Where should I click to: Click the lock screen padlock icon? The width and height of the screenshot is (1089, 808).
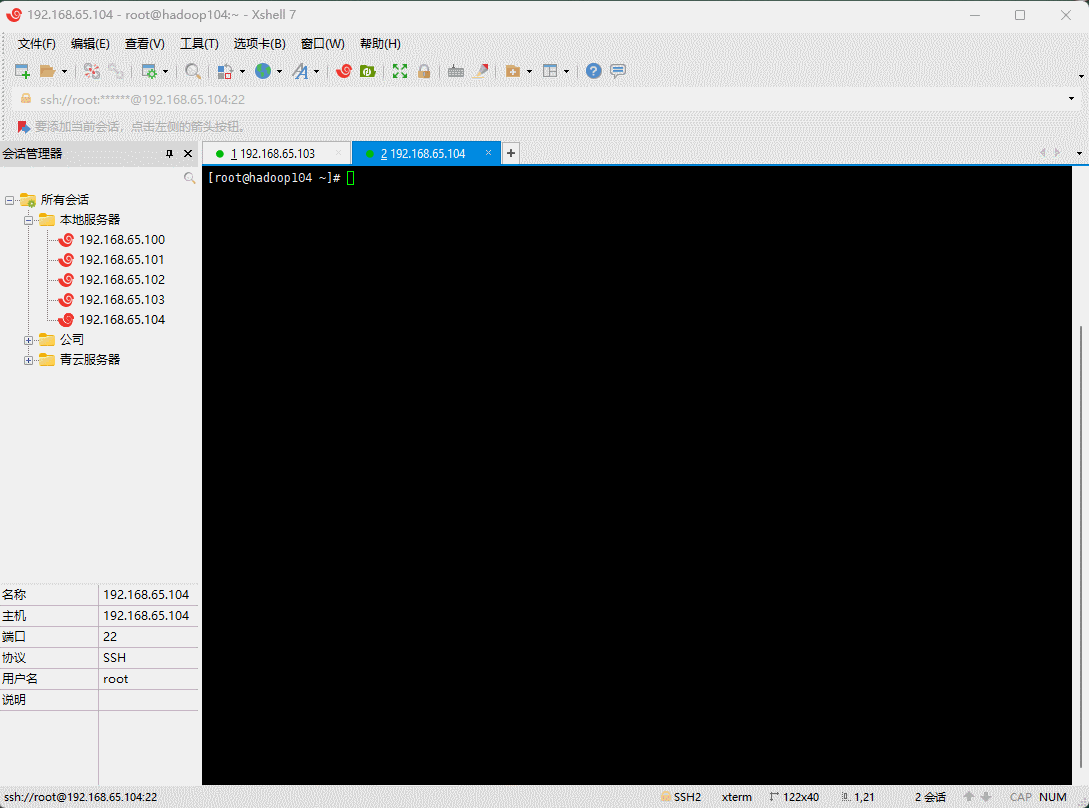(x=424, y=71)
